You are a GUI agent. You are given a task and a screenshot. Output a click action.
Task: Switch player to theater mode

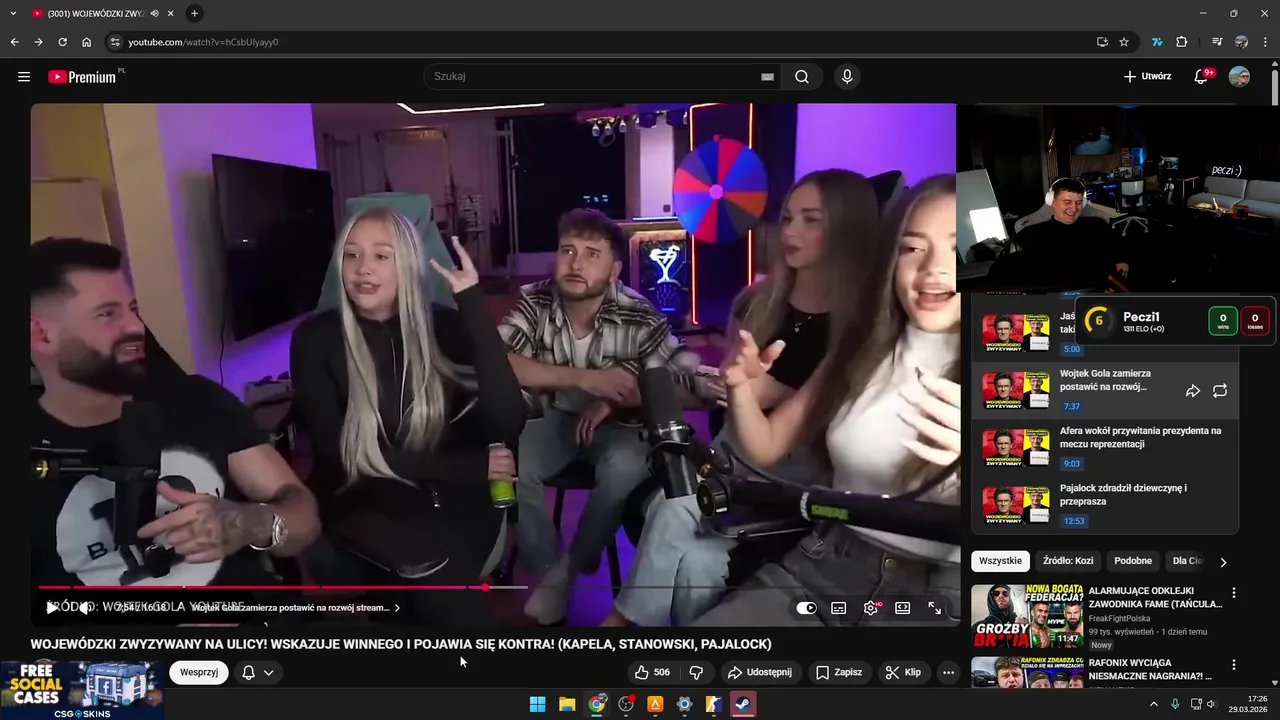(902, 608)
